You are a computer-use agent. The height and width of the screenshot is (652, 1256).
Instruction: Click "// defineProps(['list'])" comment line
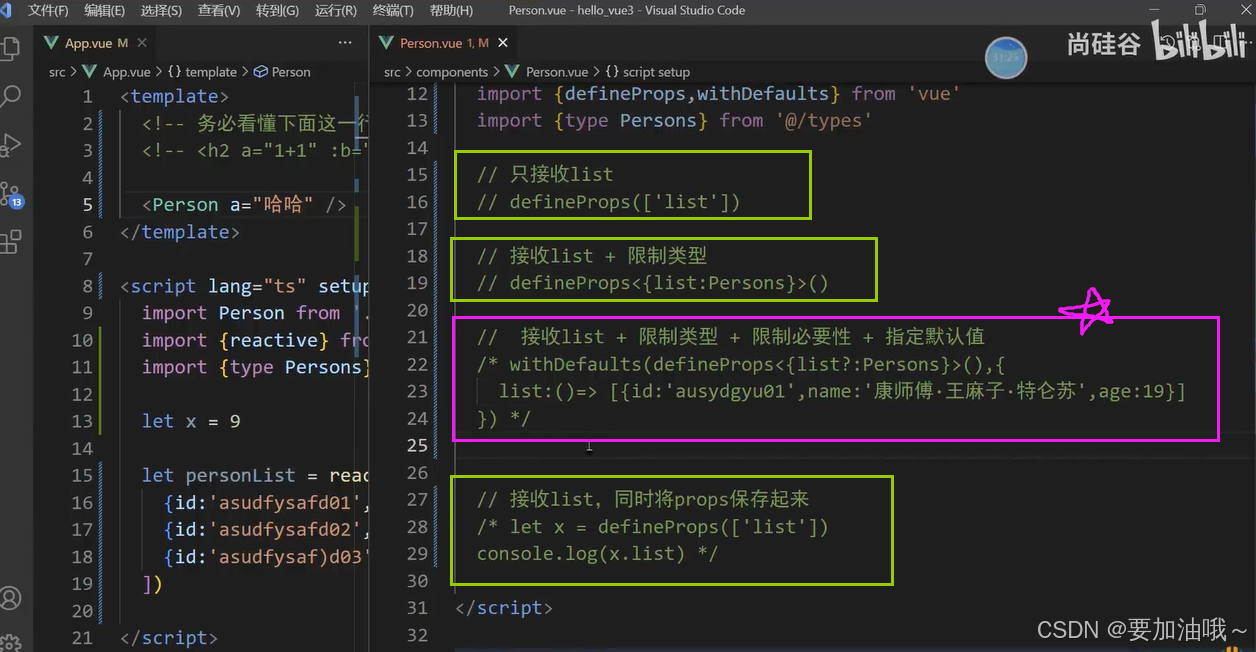[x=609, y=201]
